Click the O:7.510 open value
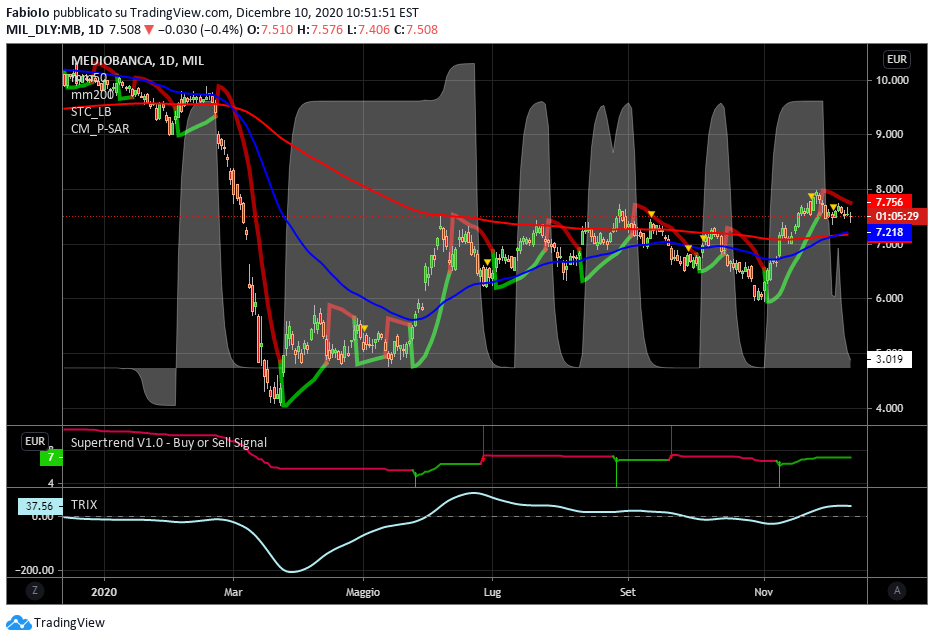Screen dimensions: 934x641 click(x=270, y=30)
